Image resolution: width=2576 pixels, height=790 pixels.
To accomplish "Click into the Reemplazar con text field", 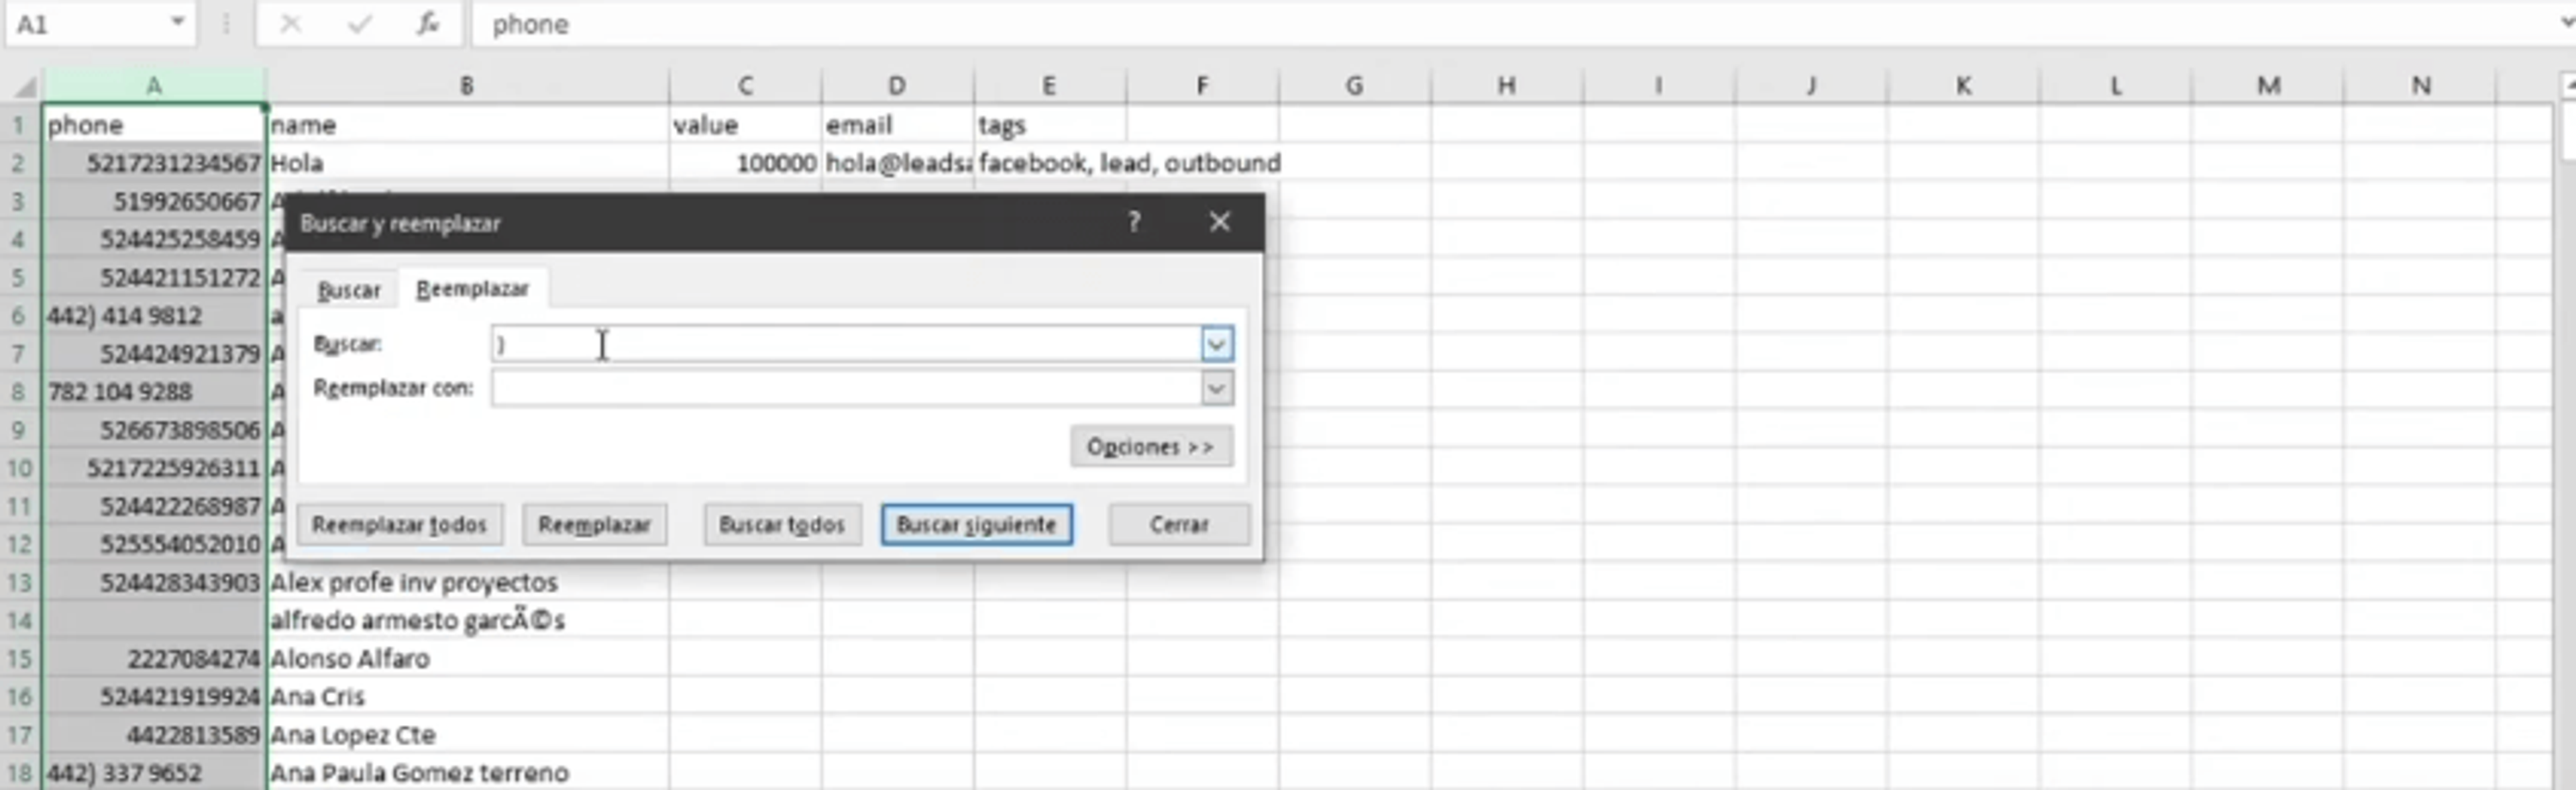I will tap(845, 389).
